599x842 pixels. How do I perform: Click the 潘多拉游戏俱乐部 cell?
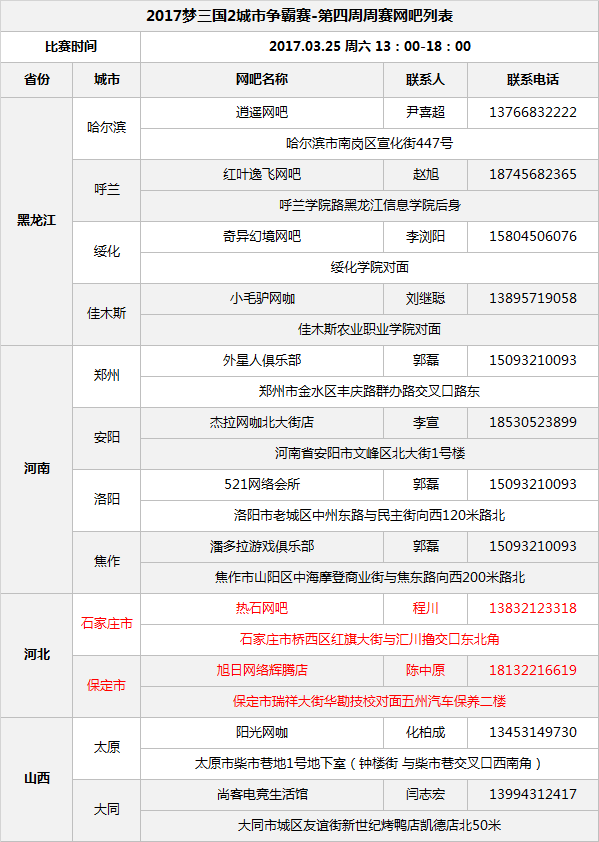pyautogui.click(x=262, y=547)
